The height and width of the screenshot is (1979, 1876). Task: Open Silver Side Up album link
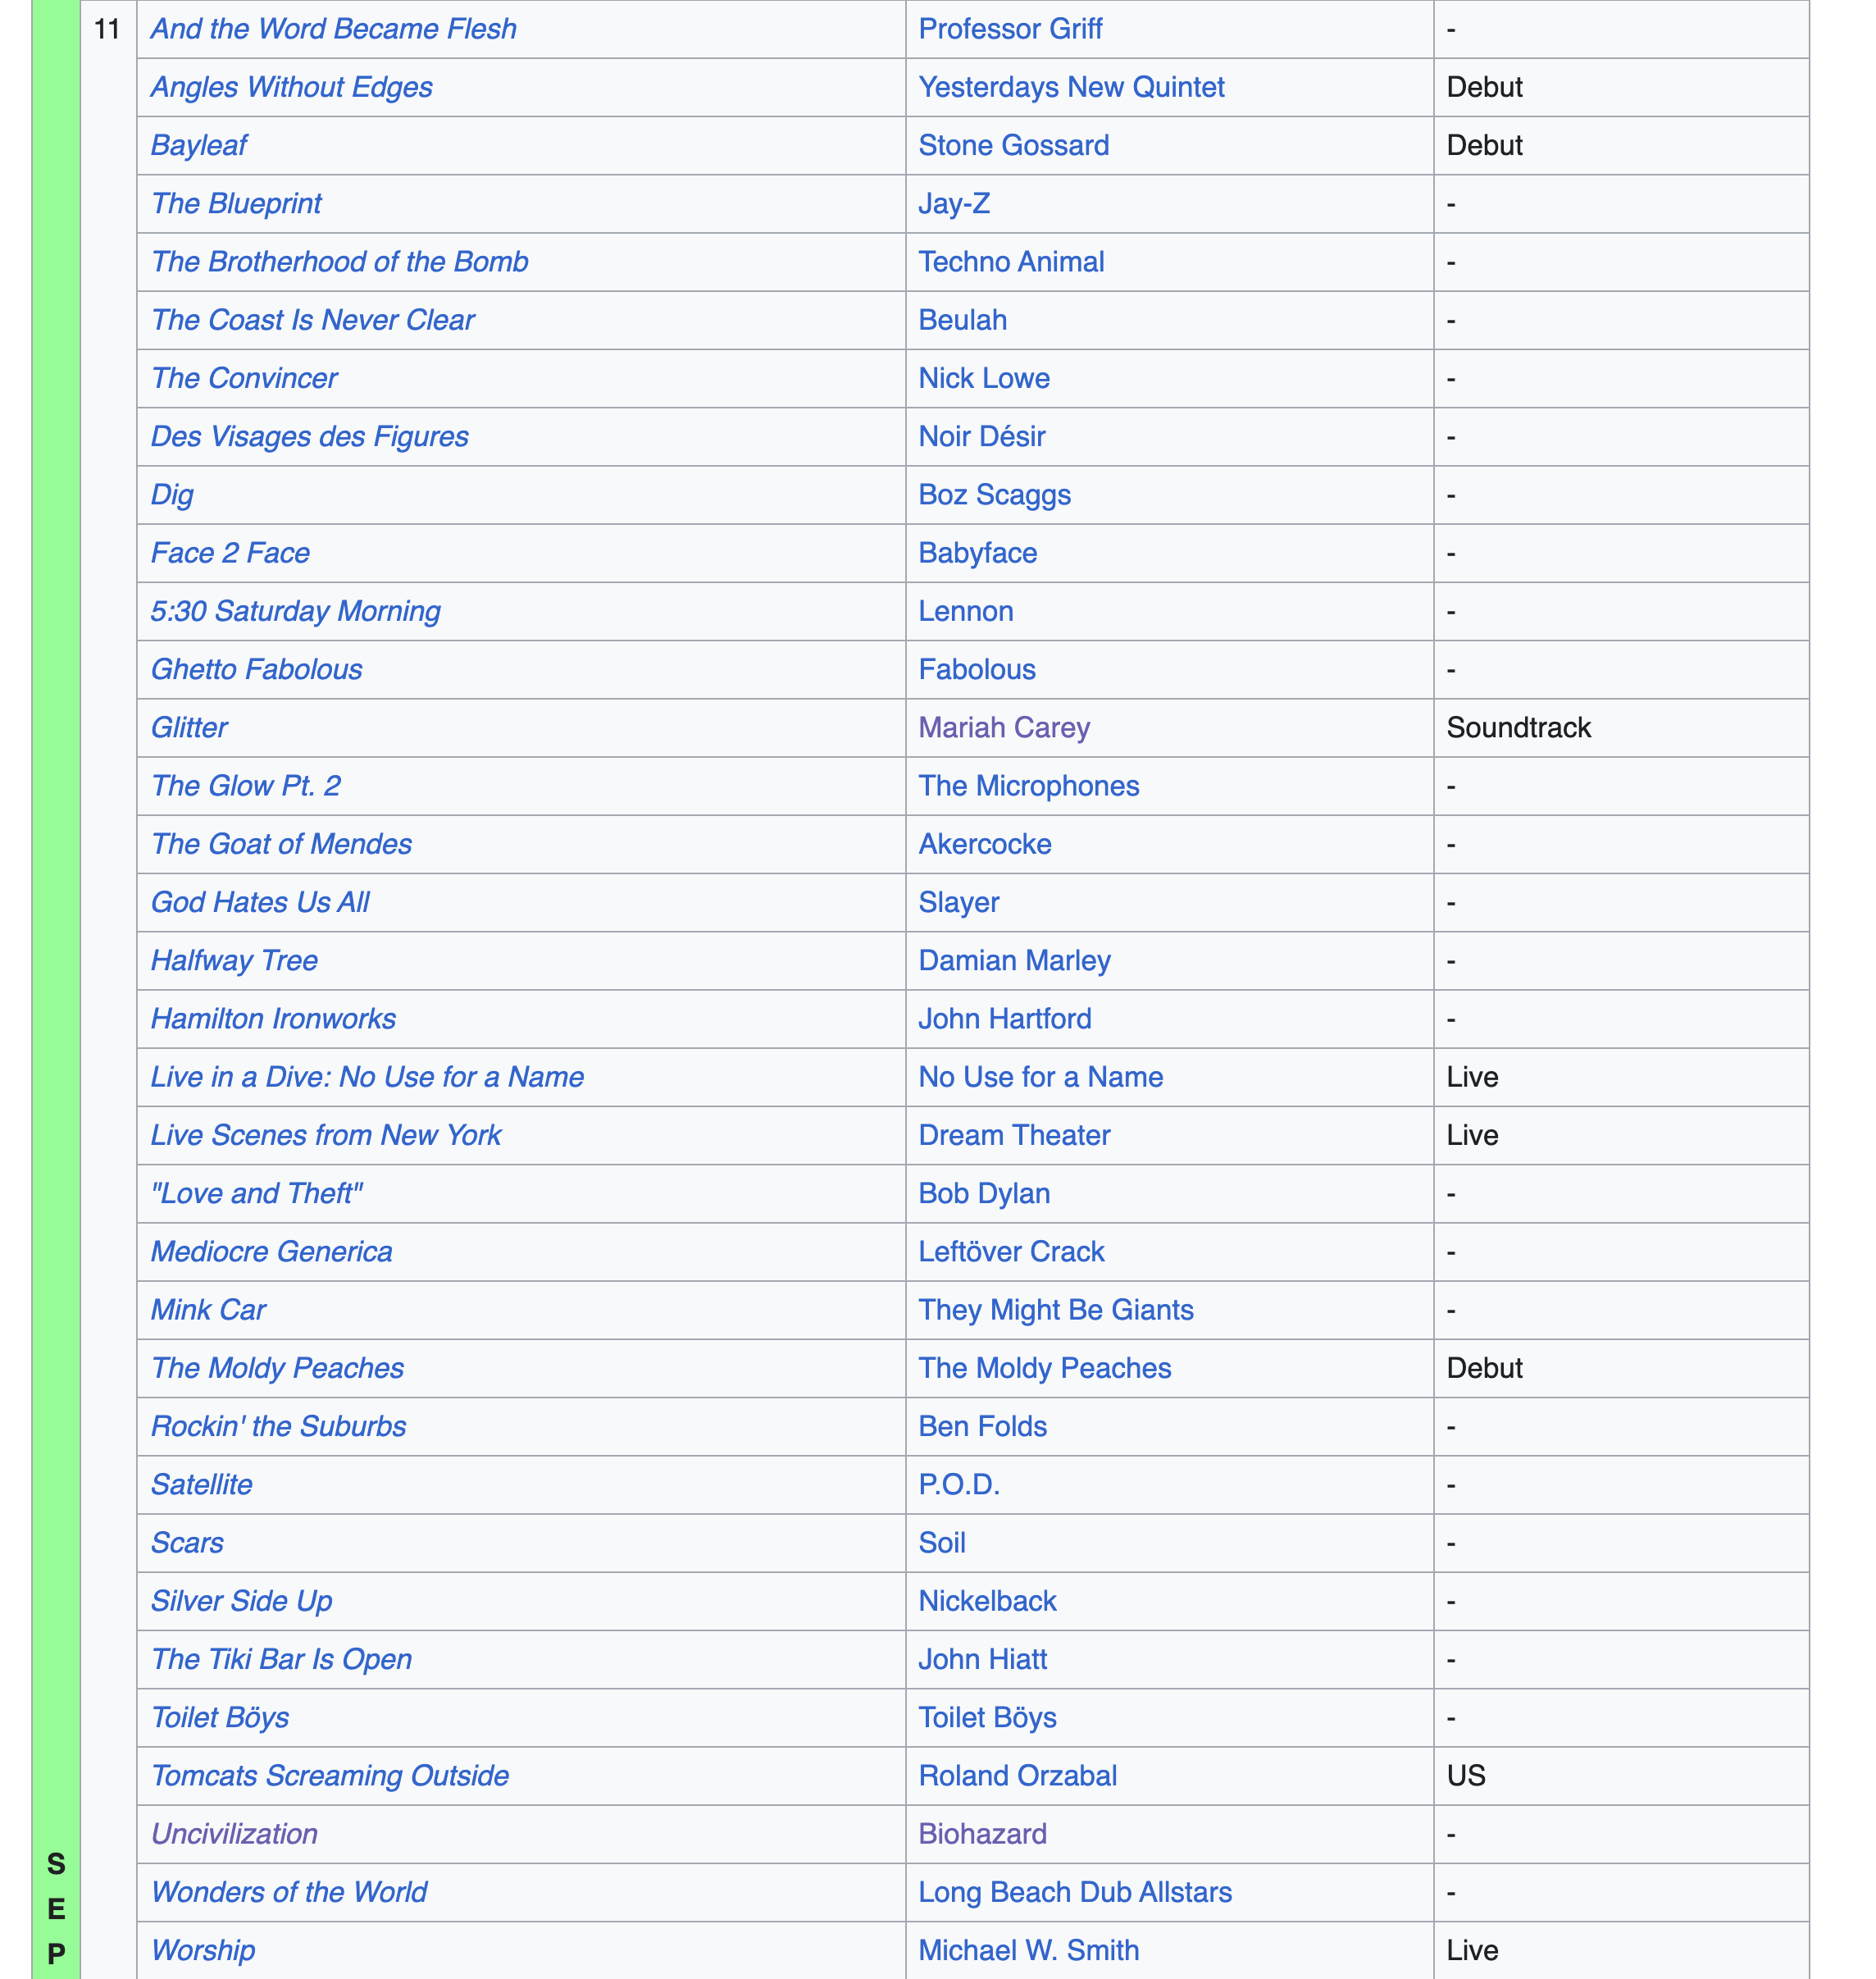(241, 1601)
